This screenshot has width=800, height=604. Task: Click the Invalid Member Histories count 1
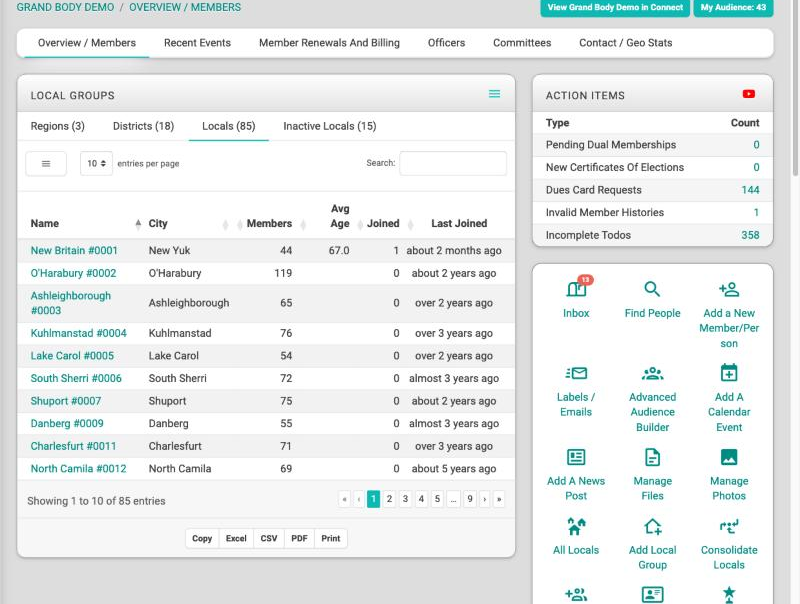point(756,213)
